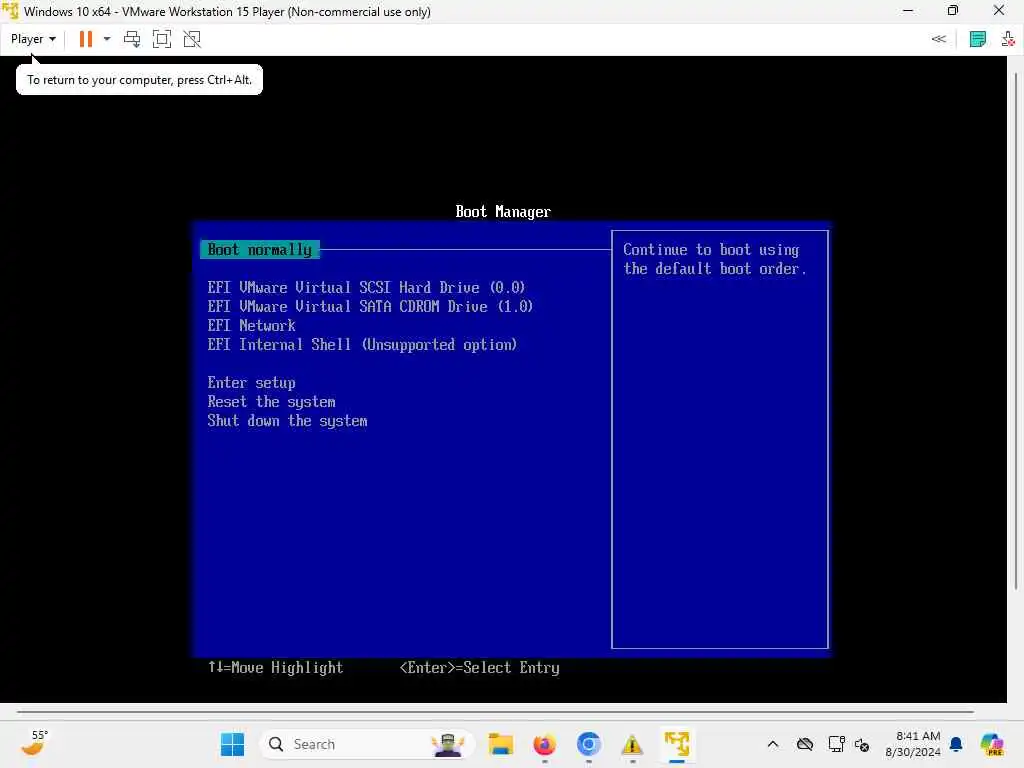Screen dimensions: 1024x768
Task: Open the VMware notes/message log icon
Action: (978, 39)
